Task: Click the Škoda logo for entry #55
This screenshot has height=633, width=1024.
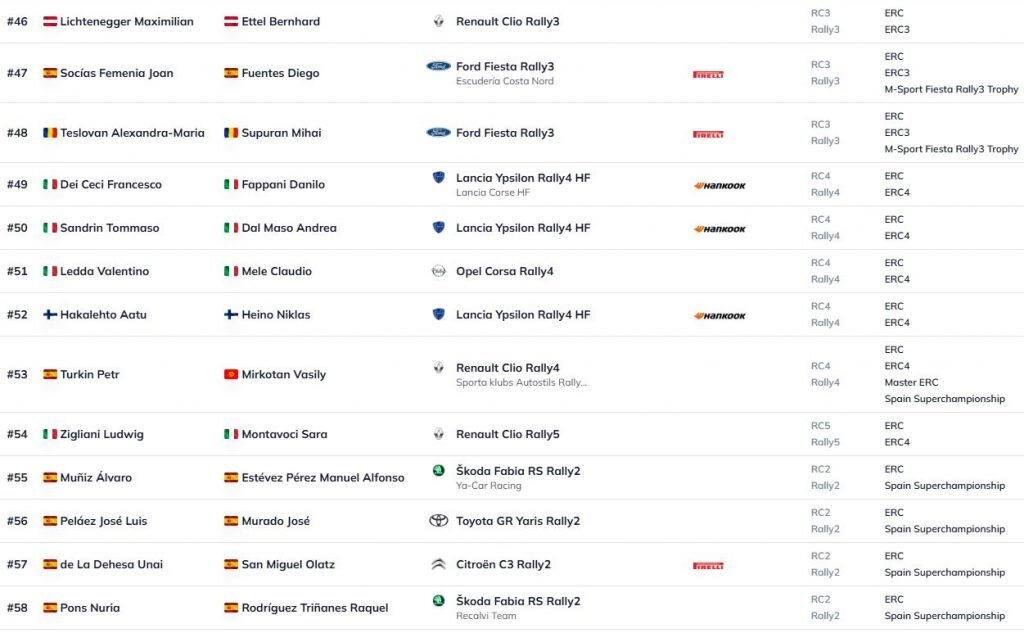Action: tap(438, 471)
